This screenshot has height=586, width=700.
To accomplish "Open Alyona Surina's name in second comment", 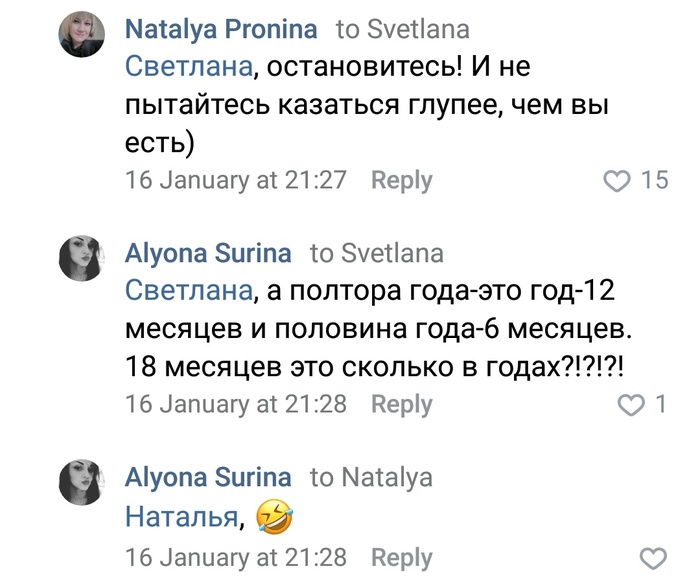I will click(x=208, y=254).
